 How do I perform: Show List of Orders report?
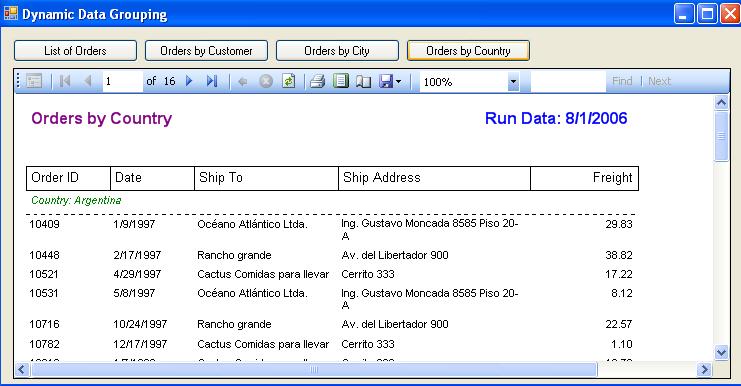76,51
